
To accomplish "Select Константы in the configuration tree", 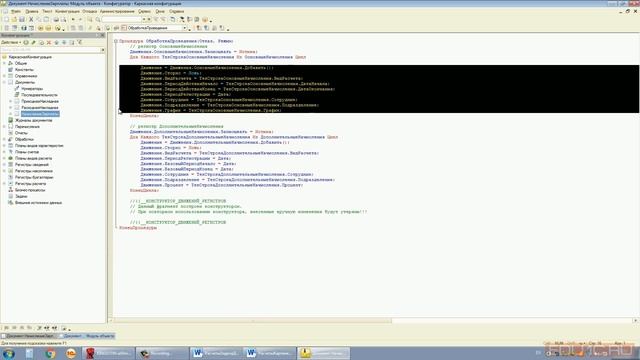I will pos(24,70).
